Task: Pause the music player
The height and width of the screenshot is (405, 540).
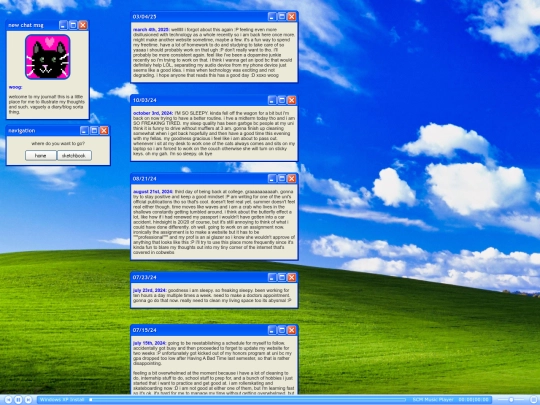Action: pos(19,400)
